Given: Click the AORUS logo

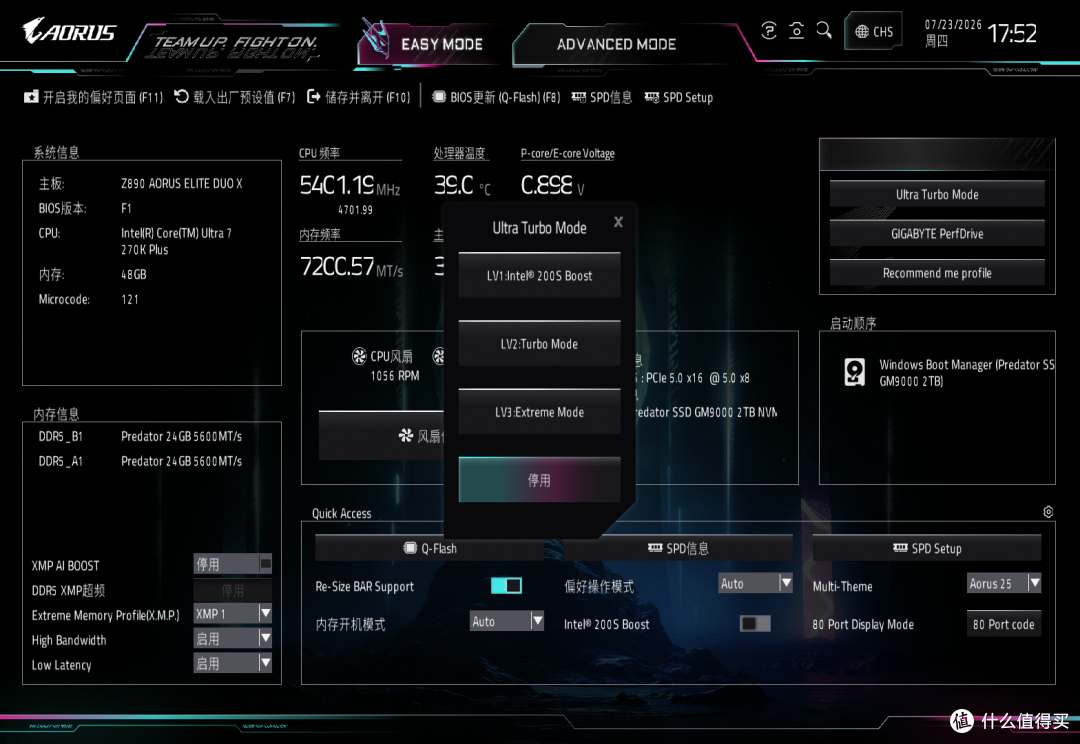Looking at the screenshot, I should coord(69,31).
